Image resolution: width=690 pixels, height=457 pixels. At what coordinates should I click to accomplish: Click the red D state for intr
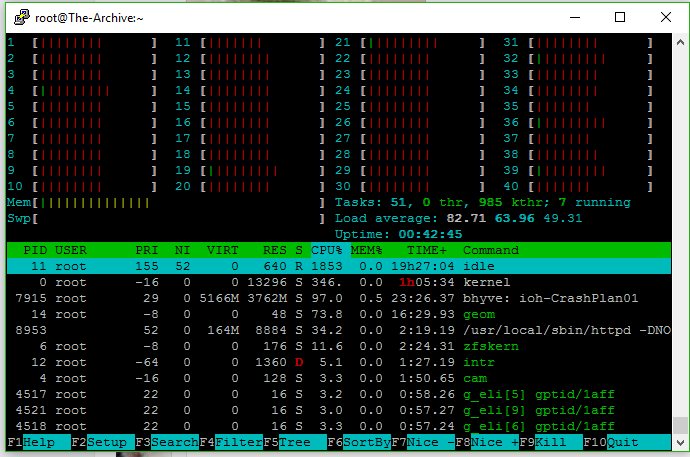[x=299, y=362]
